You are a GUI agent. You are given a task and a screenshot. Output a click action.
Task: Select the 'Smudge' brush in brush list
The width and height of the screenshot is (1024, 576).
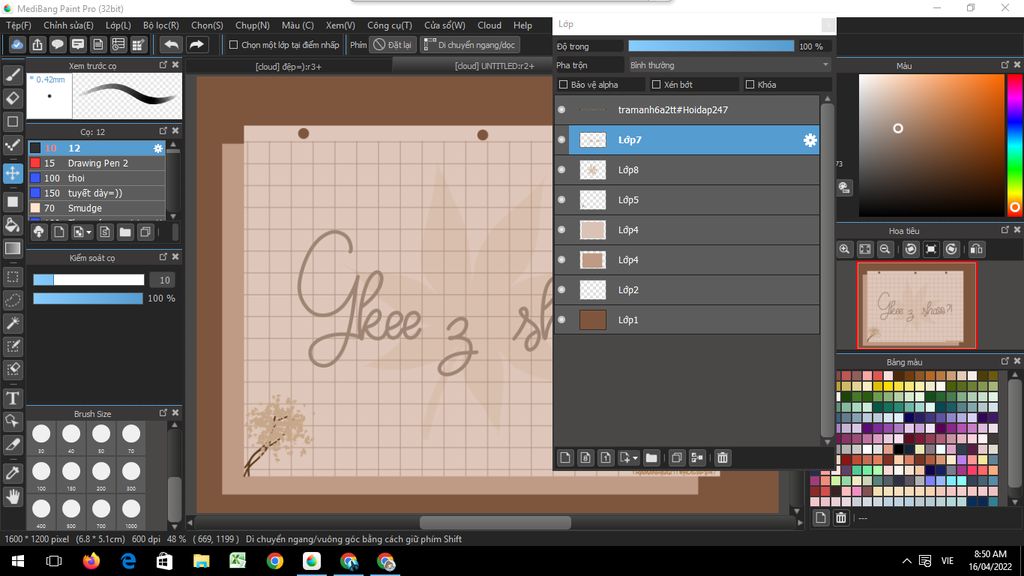point(97,208)
